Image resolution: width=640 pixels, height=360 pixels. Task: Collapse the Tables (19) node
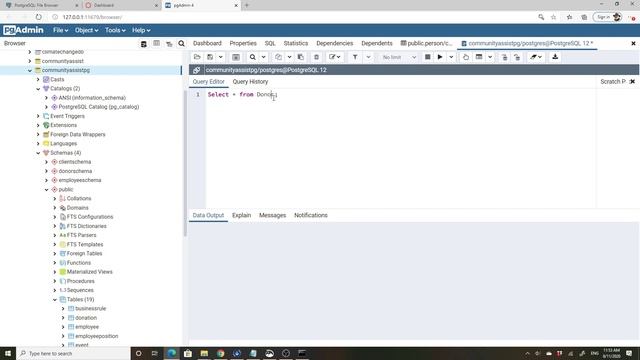(55, 300)
